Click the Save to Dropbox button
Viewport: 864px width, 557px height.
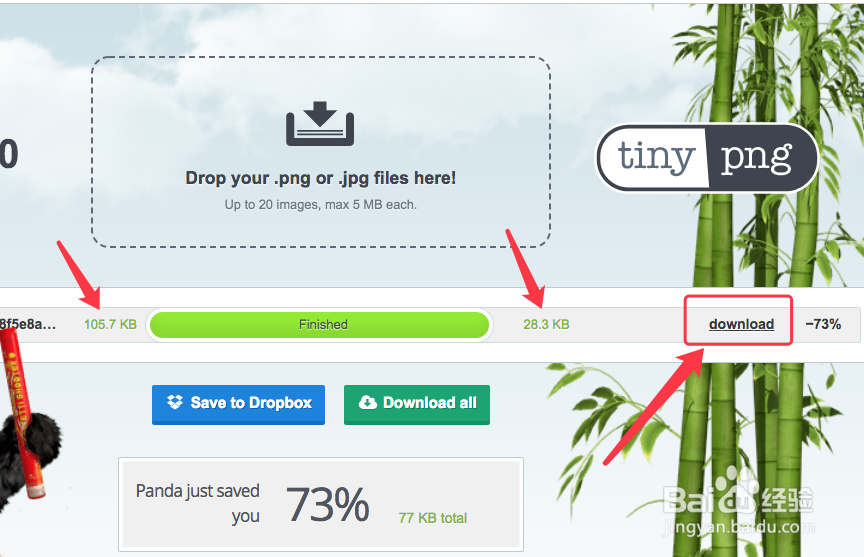tap(239, 404)
